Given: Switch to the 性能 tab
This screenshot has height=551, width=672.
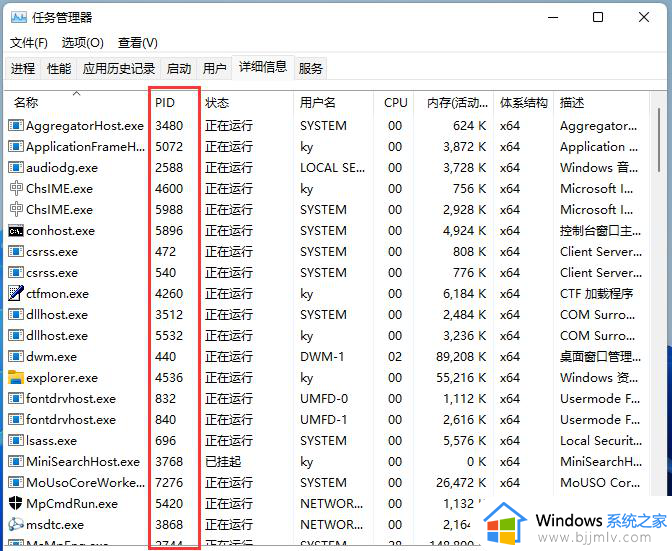Looking at the screenshot, I should pos(59,68).
